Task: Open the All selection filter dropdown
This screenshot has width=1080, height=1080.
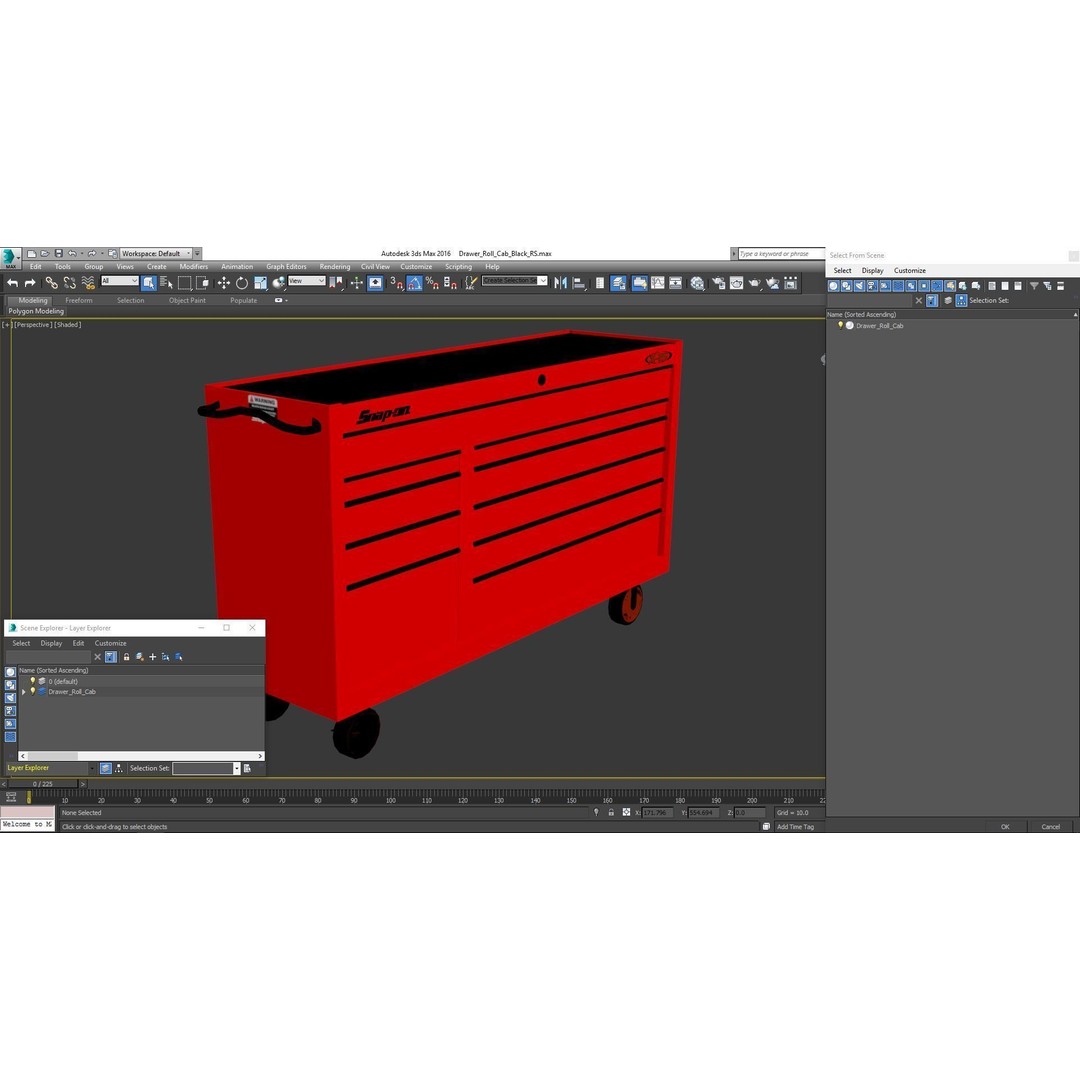Action: 119,281
